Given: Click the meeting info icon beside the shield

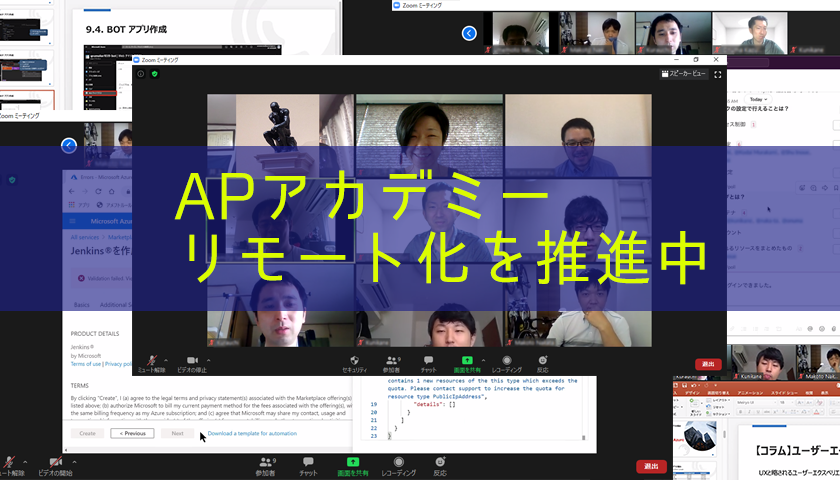Looking at the screenshot, I should point(141,74).
